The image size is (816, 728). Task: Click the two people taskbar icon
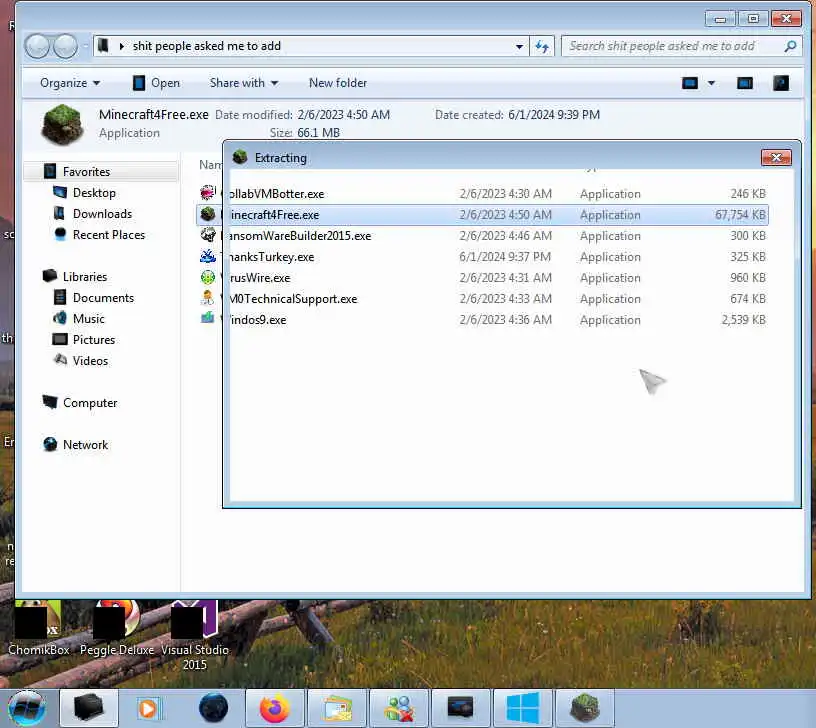click(399, 708)
